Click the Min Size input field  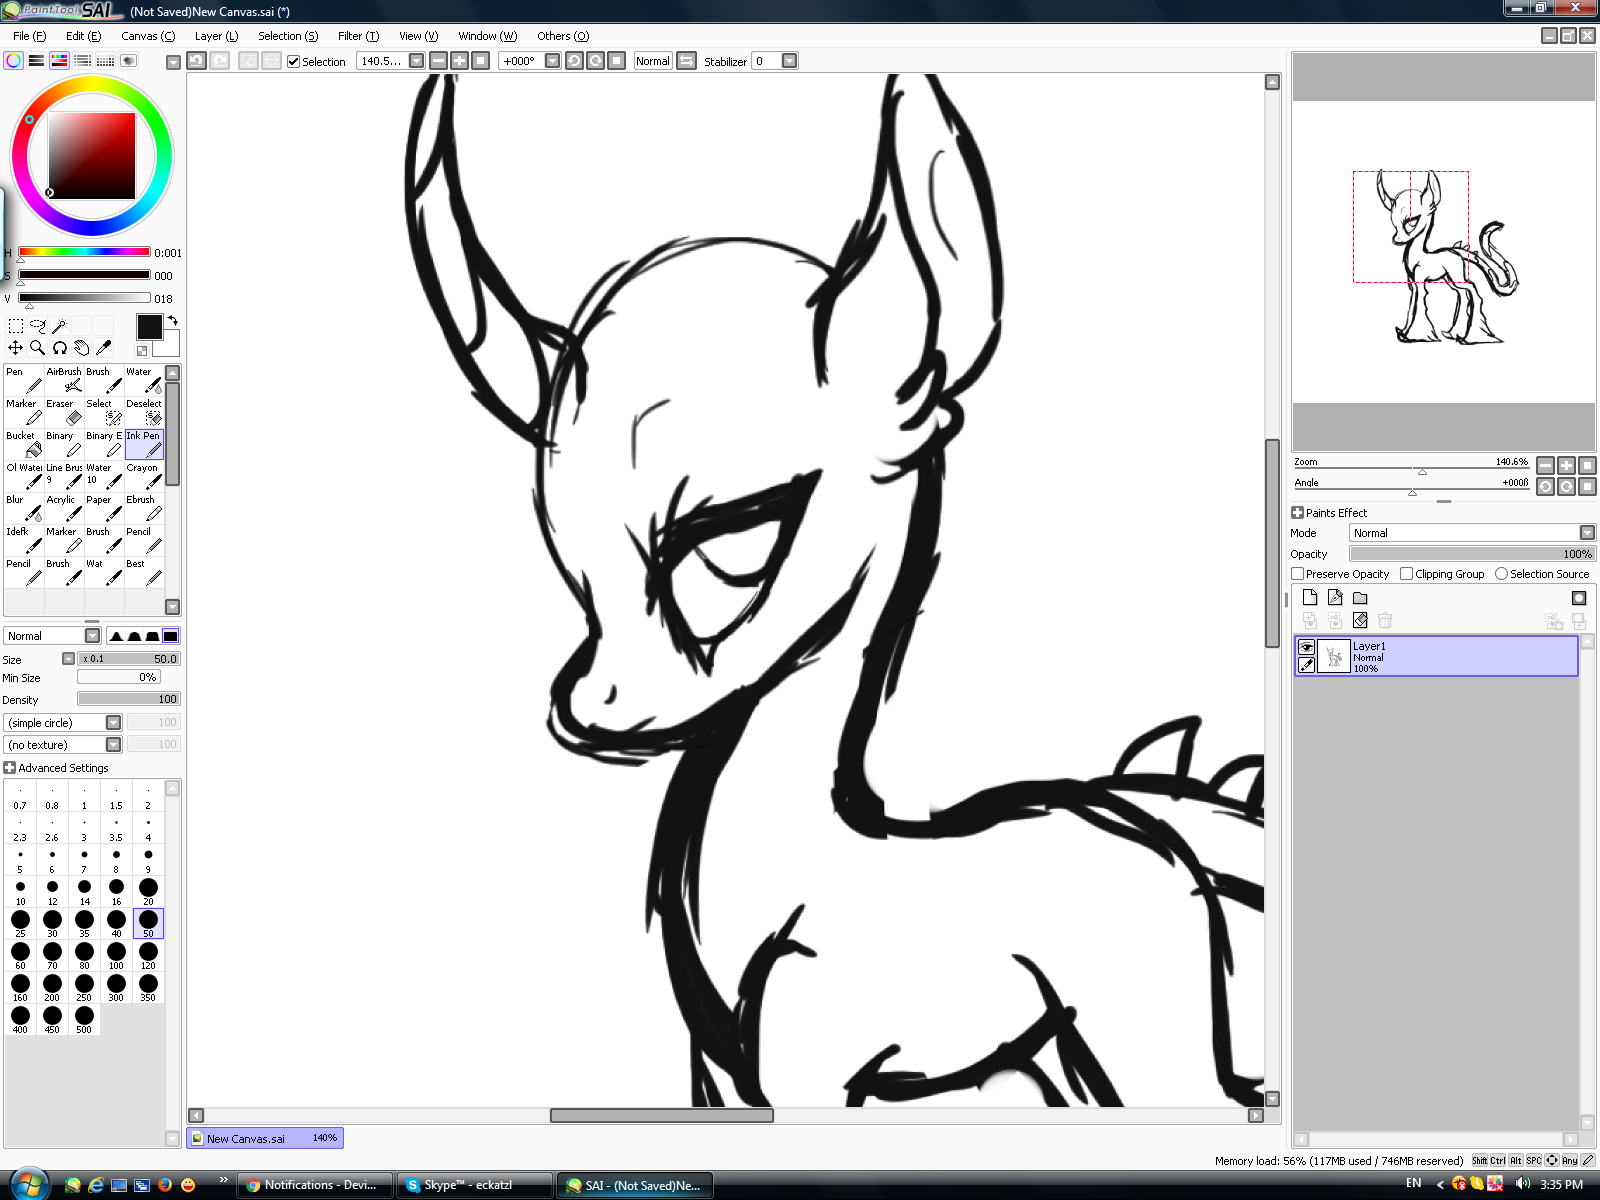pyautogui.click(x=118, y=677)
